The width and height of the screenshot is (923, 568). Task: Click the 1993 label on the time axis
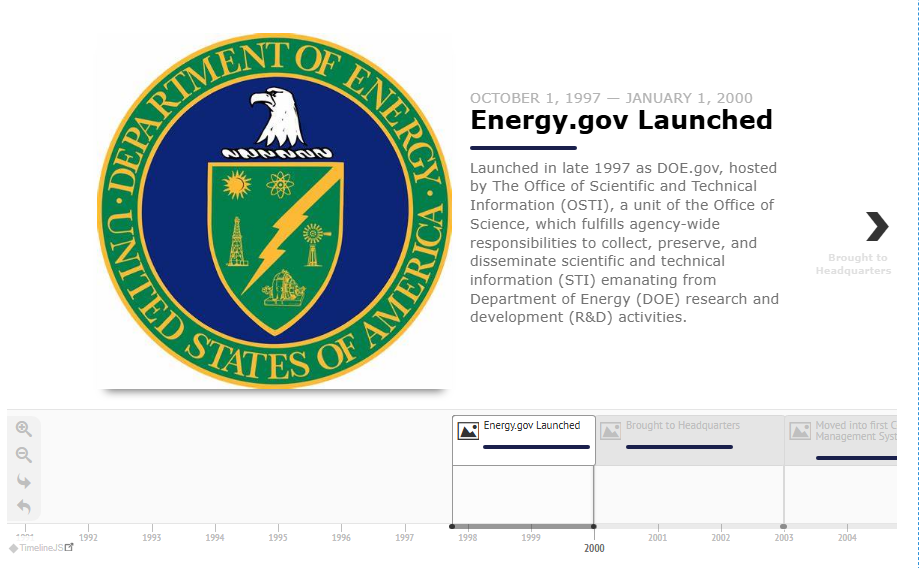[151, 537]
